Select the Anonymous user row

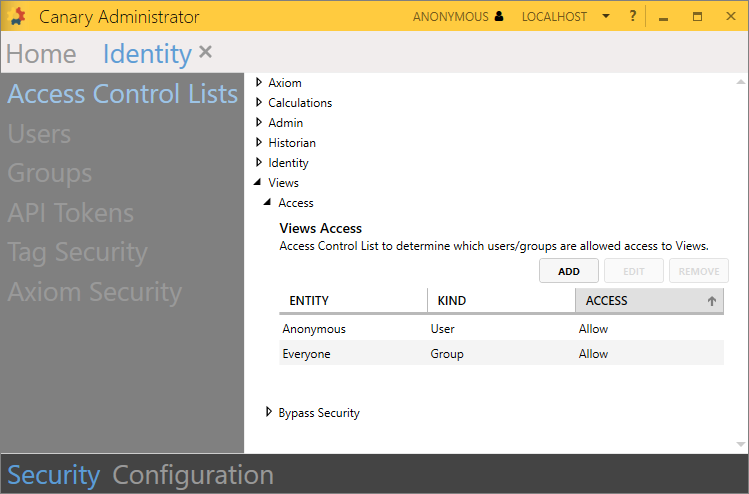coord(500,329)
